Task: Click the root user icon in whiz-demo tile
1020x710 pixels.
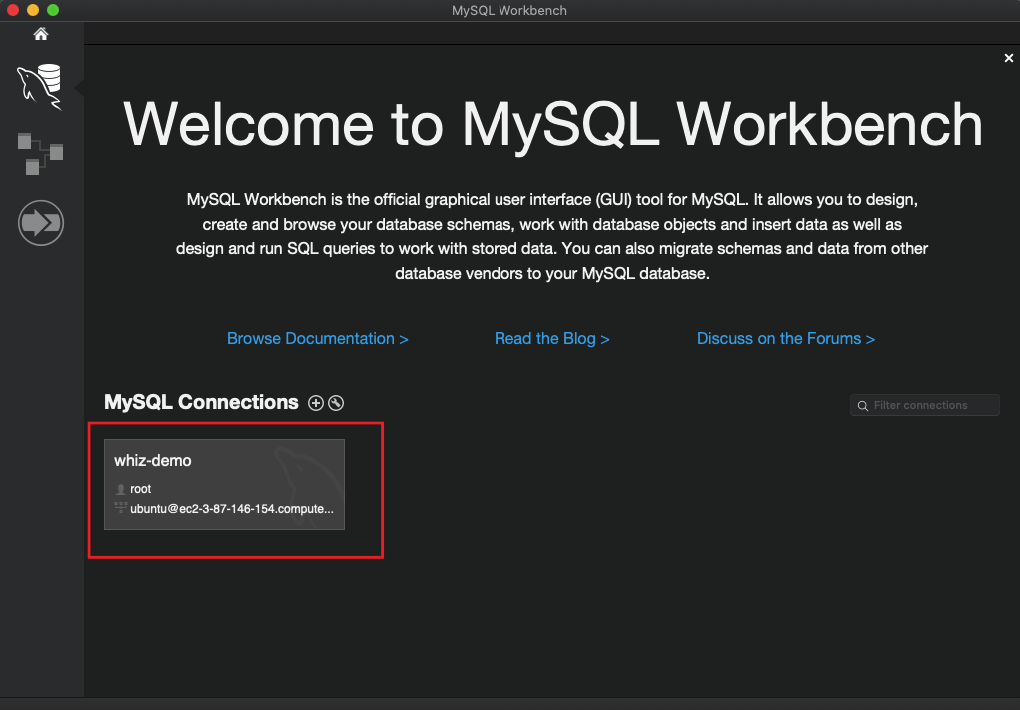Action: click(121, 489)
